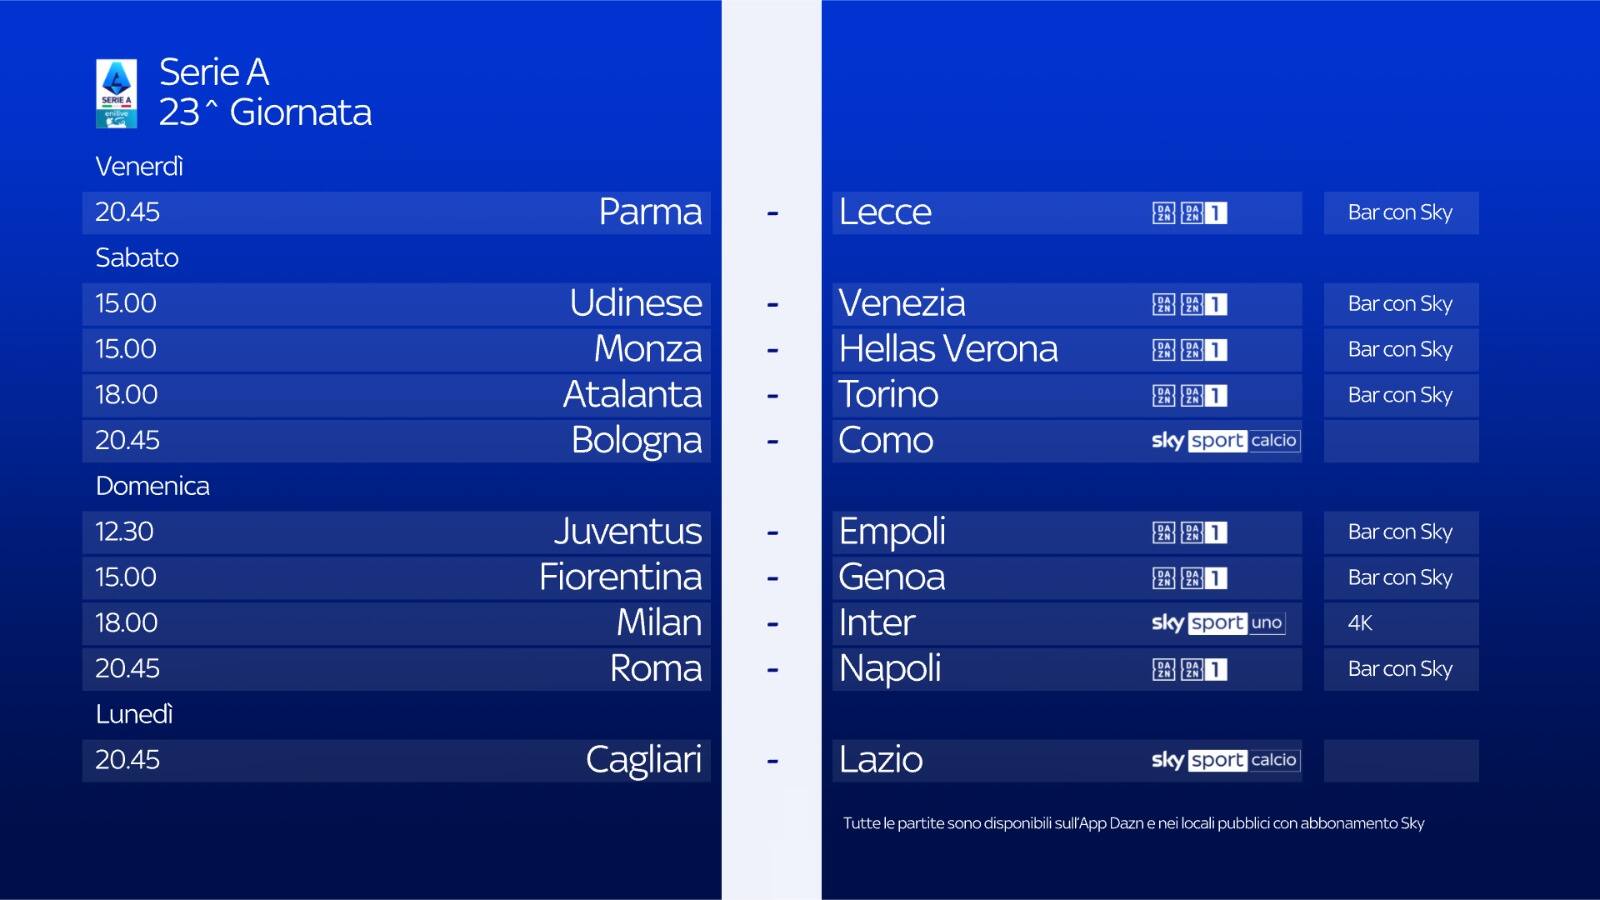1600x900 pixels.
Task: Click the DAZN 1 logo beside Torino
Action: 1189,396
